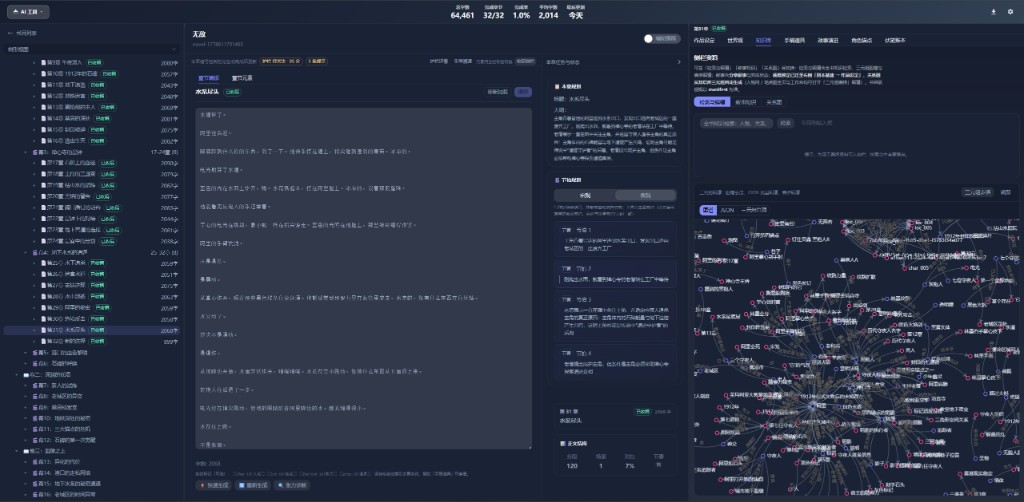Expand the 卷5 volume node
Screen dimensions: 1024x502
click(x=25, y=352)
